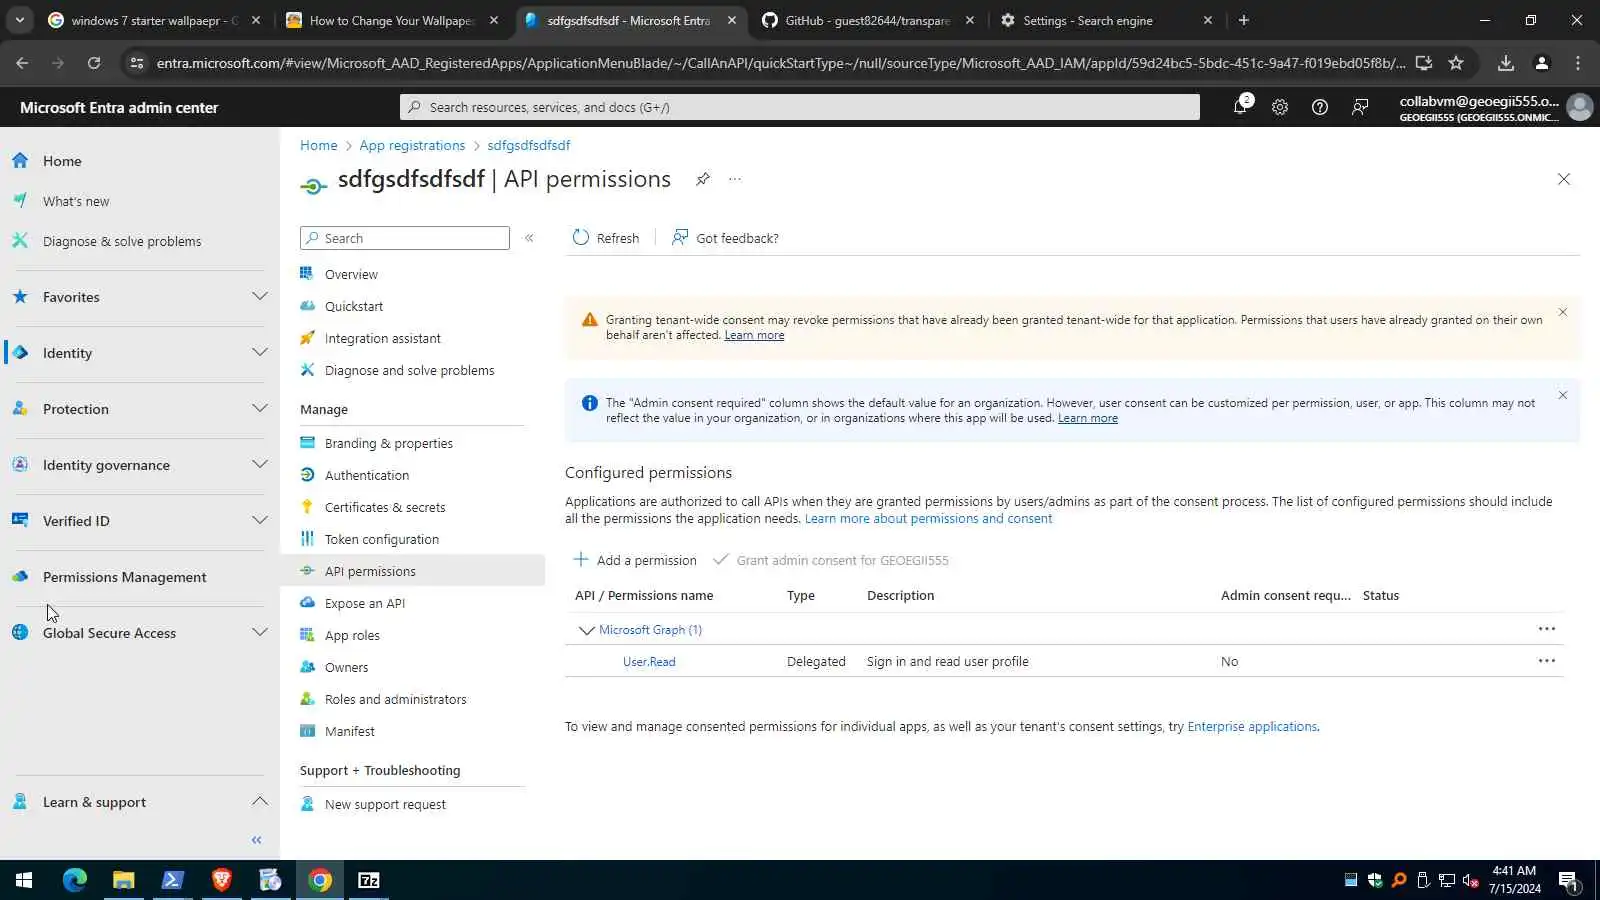1600x900 pixels.
Task: Open Brave browser from taskbar
Action: coord(222,880)
